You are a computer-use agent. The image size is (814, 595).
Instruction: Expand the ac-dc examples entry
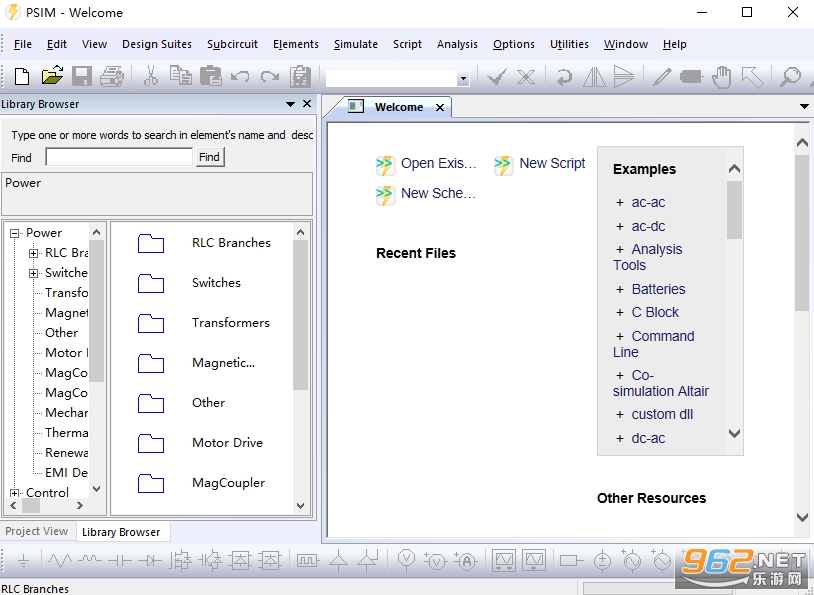click(619, 226)
